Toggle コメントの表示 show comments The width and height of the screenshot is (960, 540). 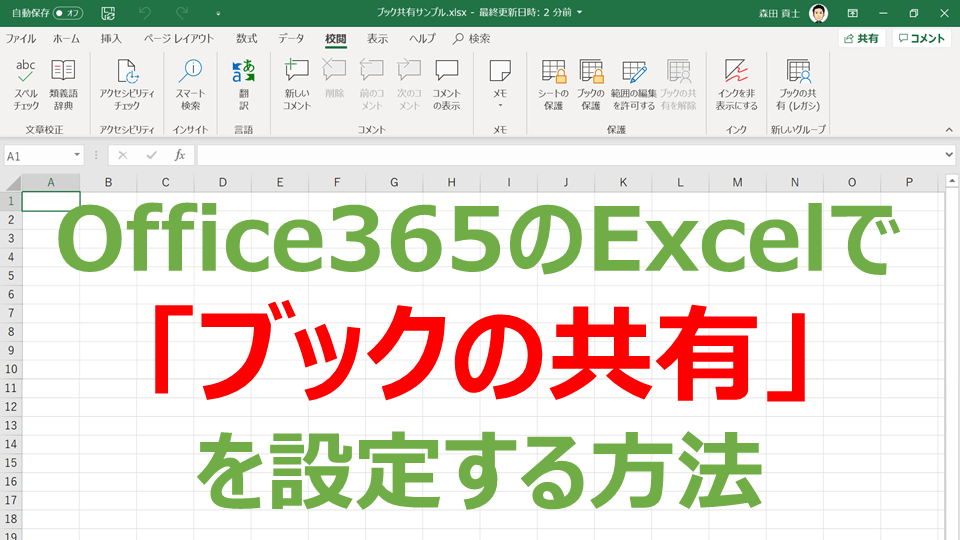446,83
